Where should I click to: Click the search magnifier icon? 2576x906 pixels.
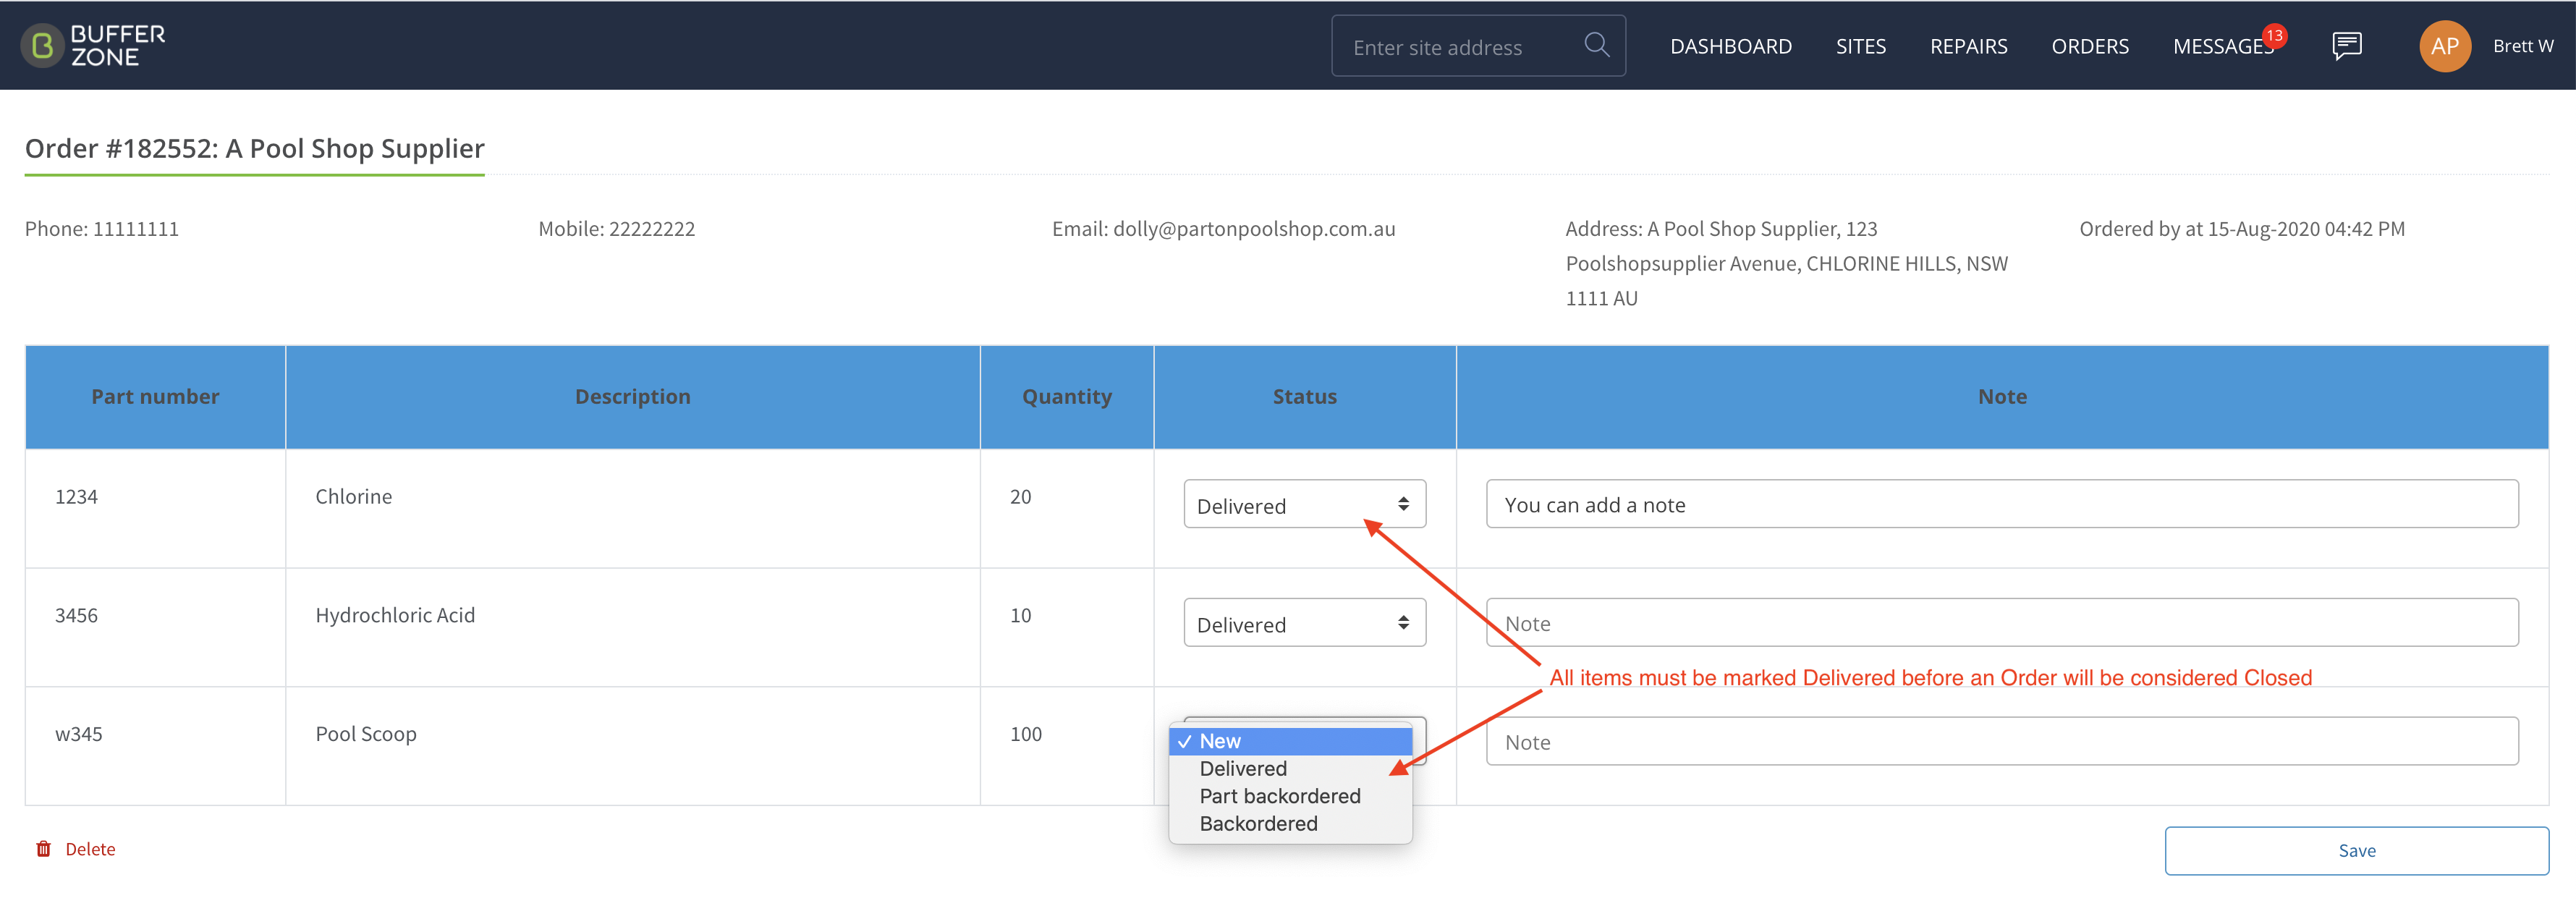click(1596, 45)
